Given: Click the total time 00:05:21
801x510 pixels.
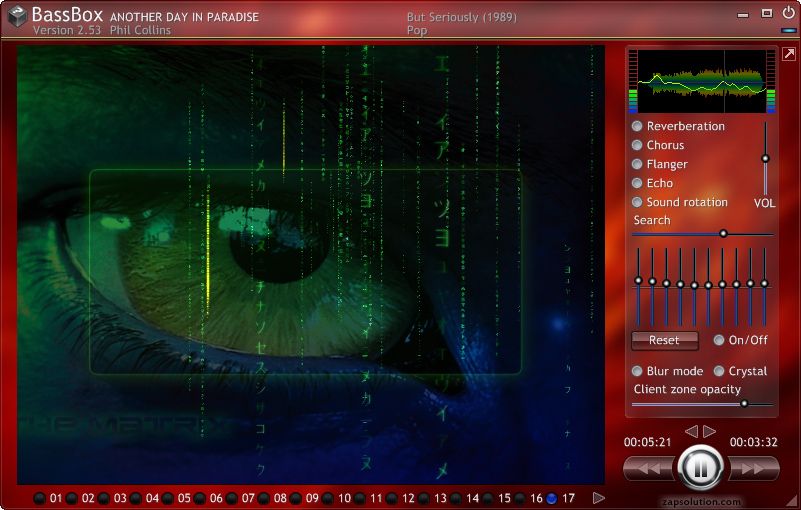Looking at the screenshot, I should pyautogui.click(x=647, y=442).
